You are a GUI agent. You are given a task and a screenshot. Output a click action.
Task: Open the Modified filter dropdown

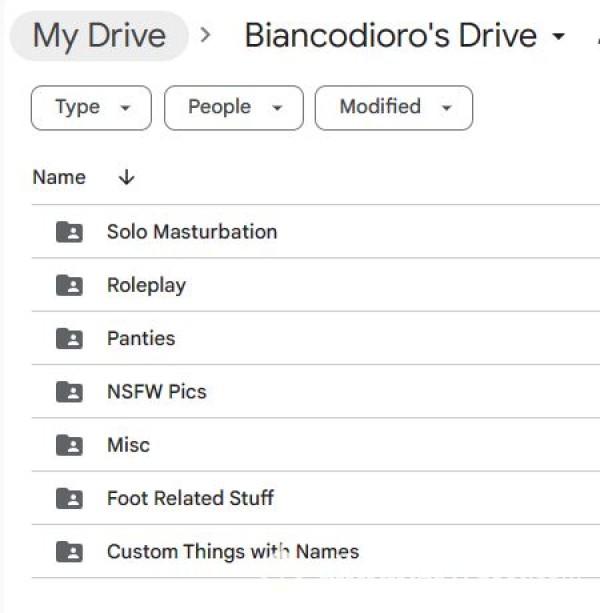click(393, 107)
